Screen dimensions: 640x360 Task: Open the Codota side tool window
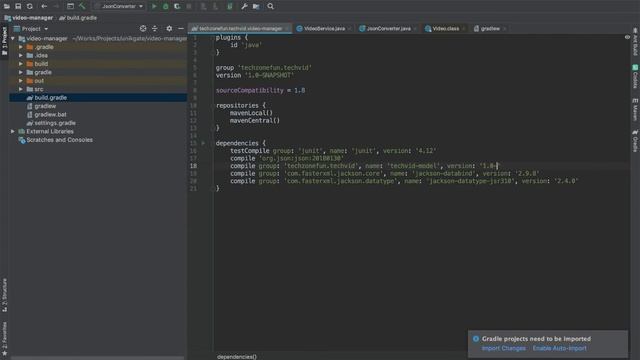(635, 77)
